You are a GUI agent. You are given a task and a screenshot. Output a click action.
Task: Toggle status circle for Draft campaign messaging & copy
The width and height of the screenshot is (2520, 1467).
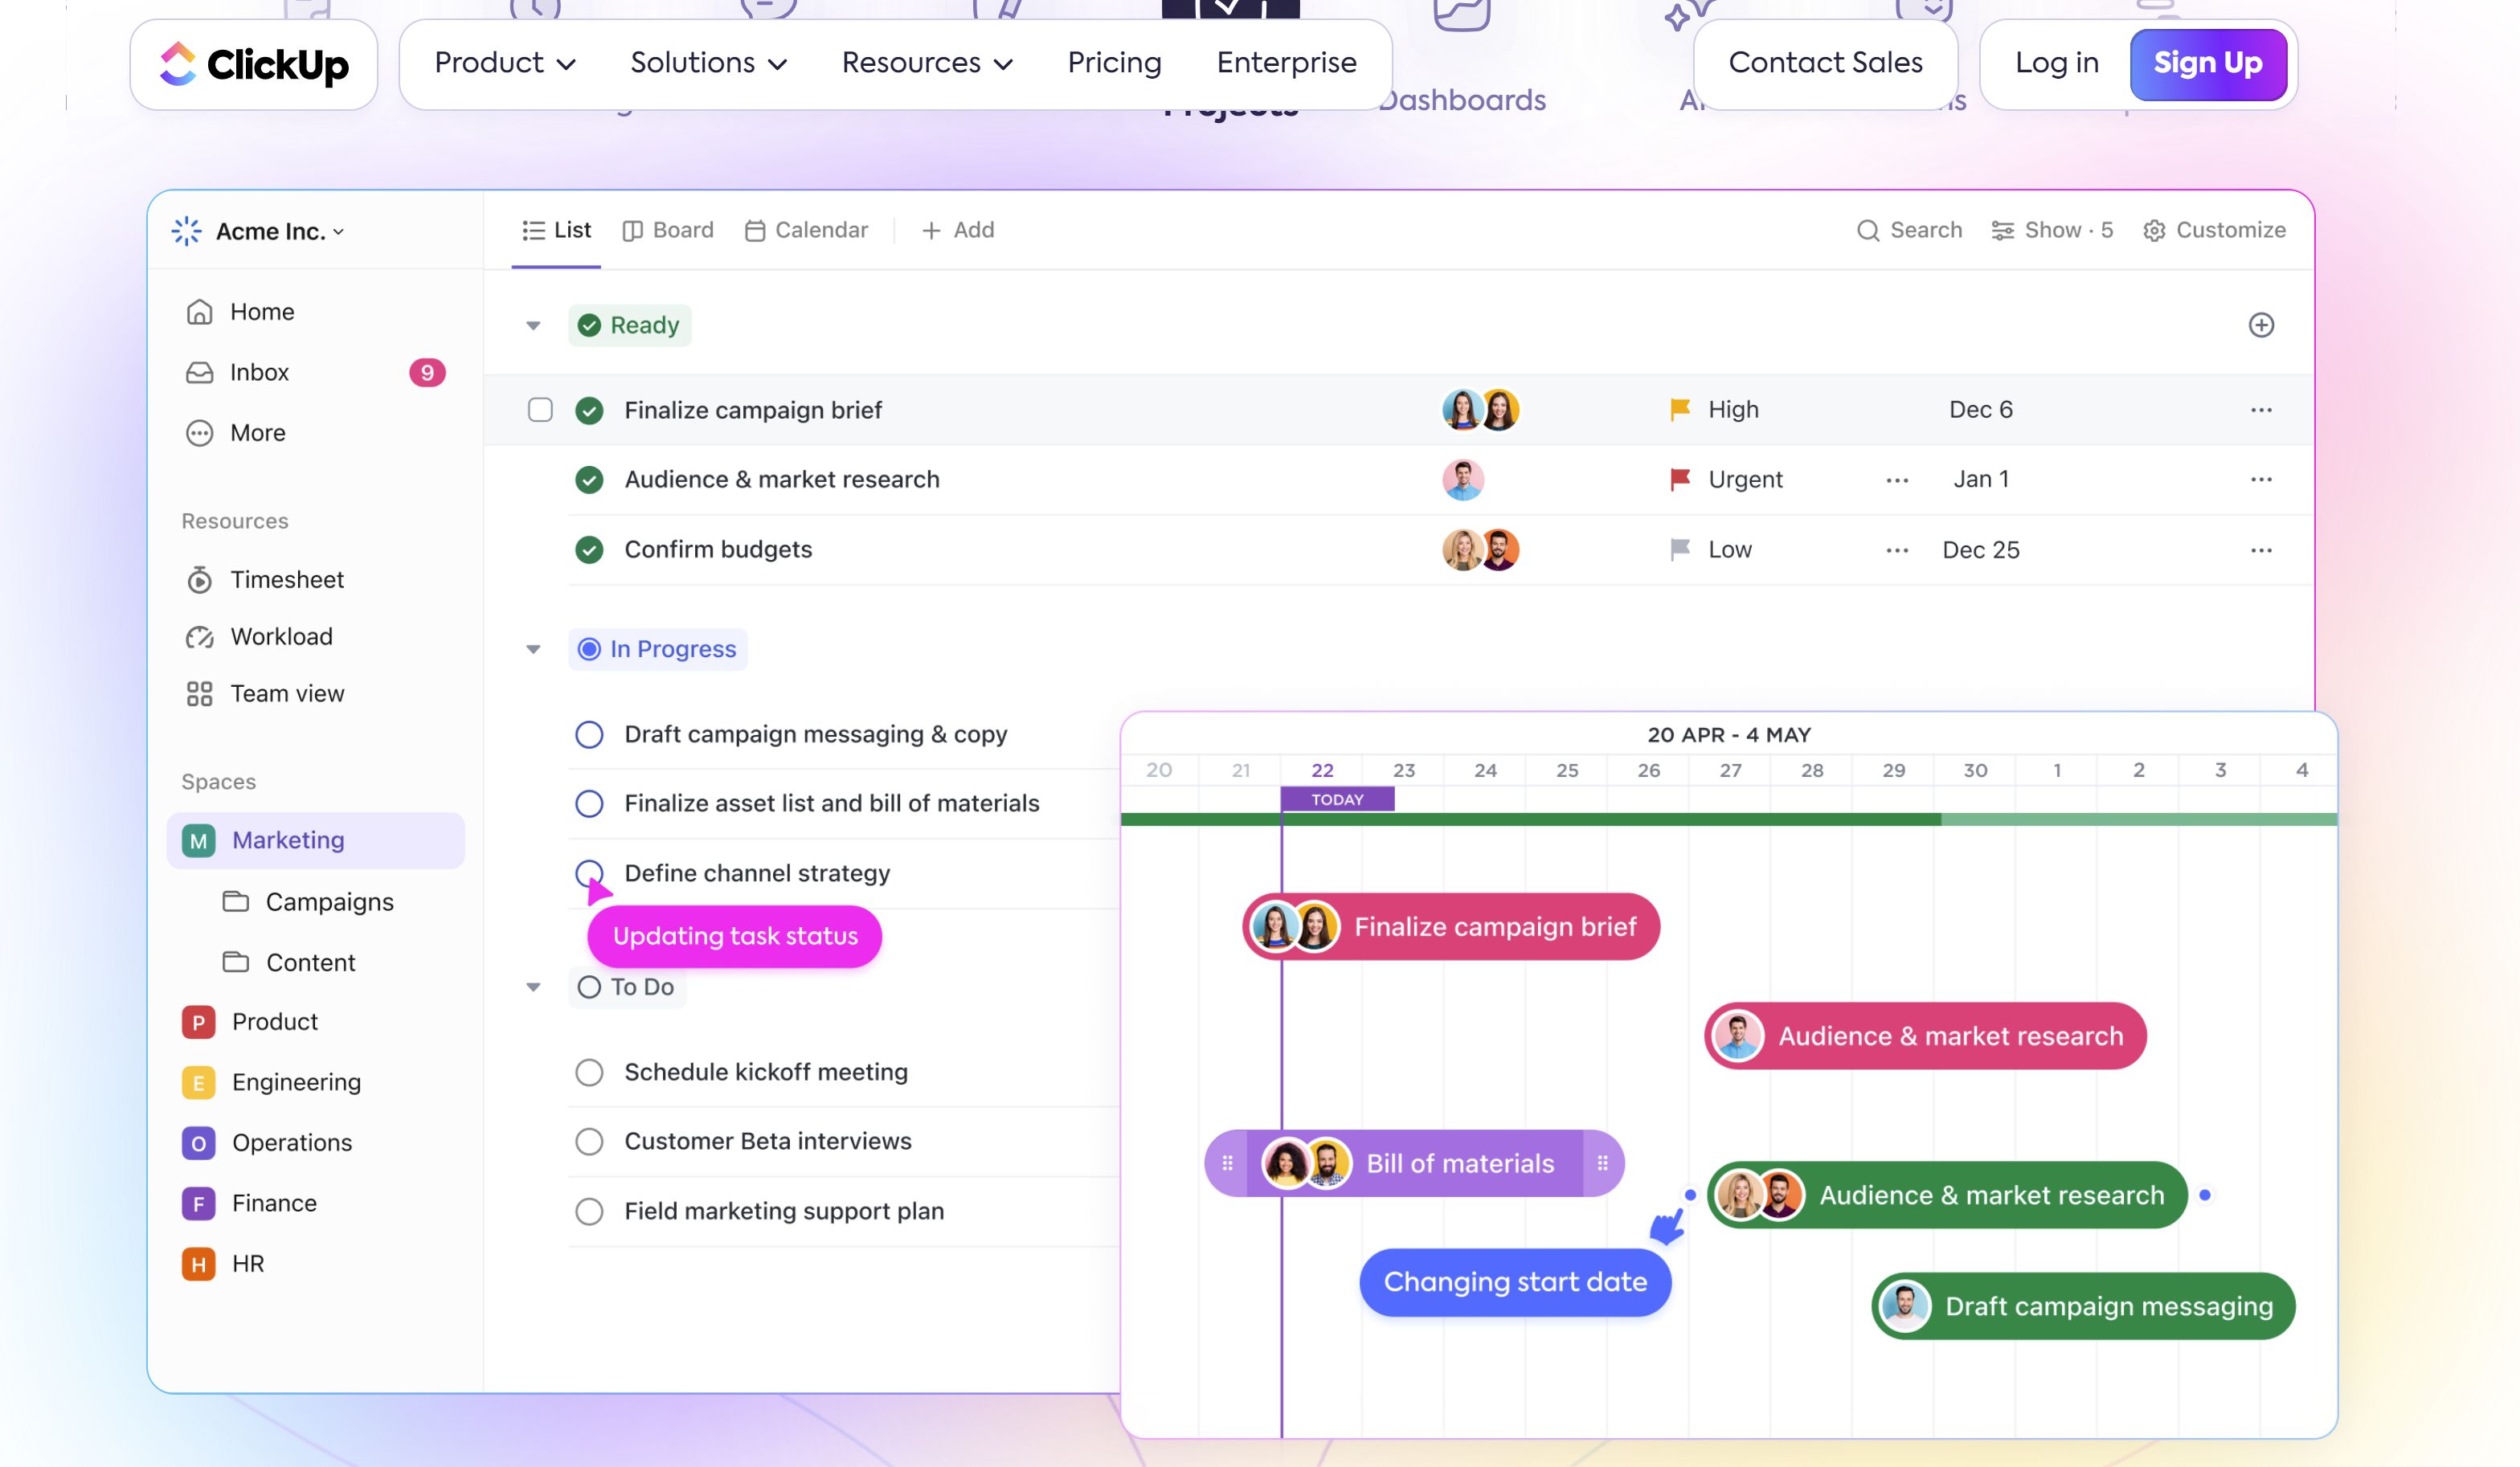pyautogui.click(x=589, y=735)
